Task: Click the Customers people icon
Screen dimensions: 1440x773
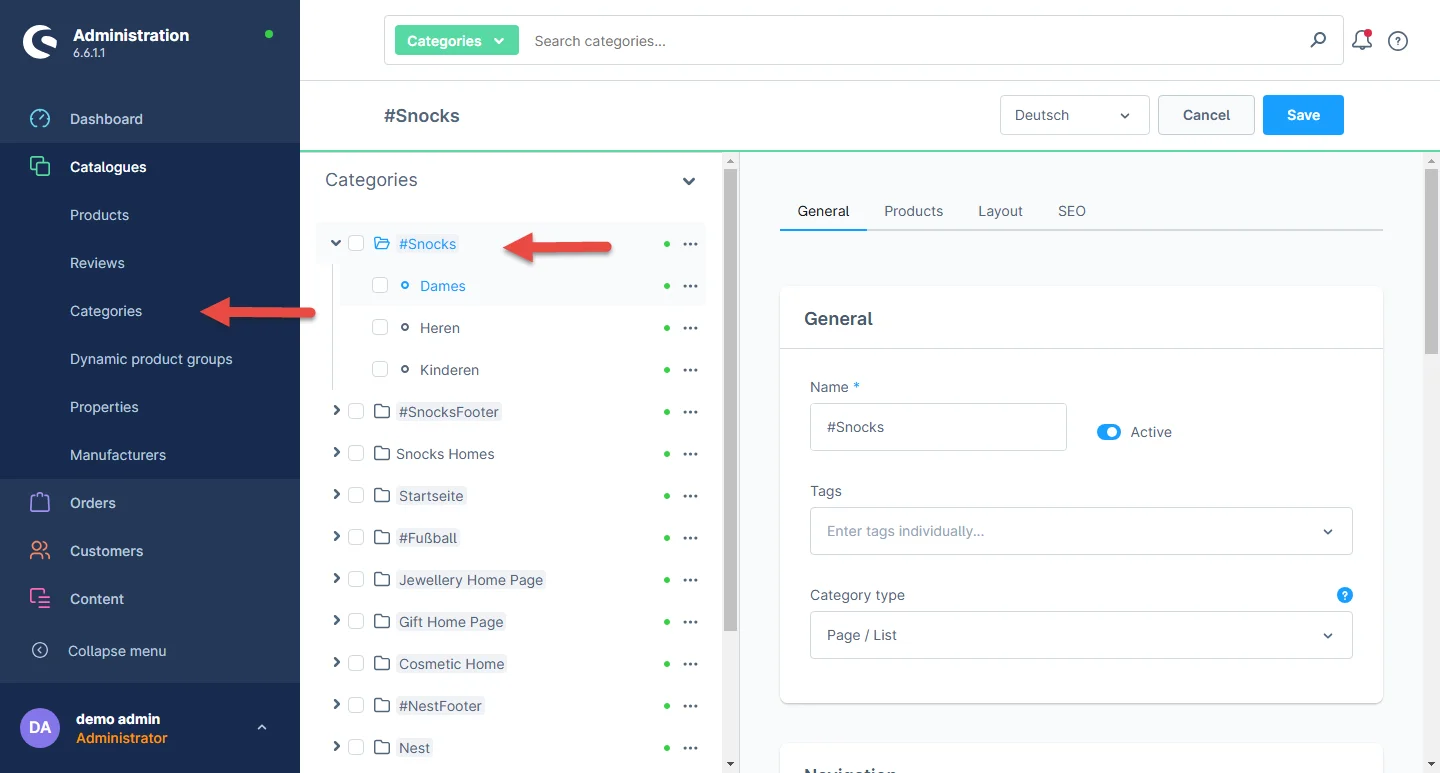Action: [x=40, y=551]
